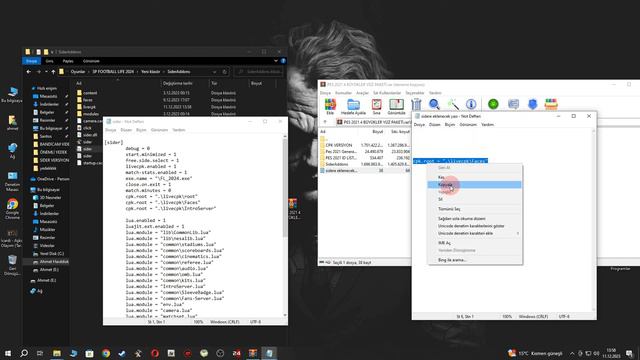640x360 pixels.
Task: Select the content folder in File Explorer
Action: 90,93
